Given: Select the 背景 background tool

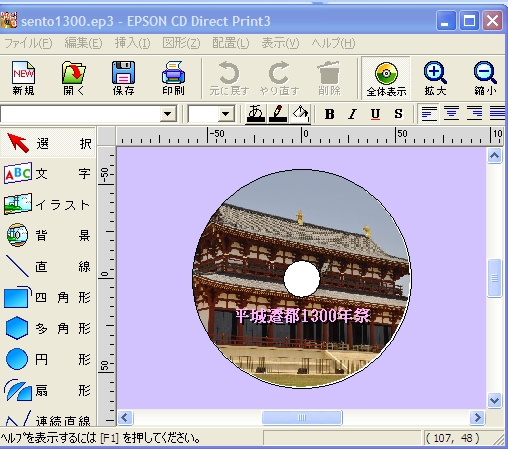Looking at the screenshot, I should pos(48,235).
